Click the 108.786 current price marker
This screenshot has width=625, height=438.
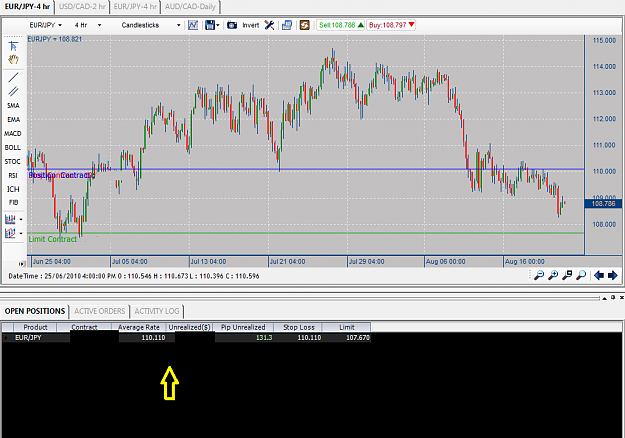pos(603,204)
